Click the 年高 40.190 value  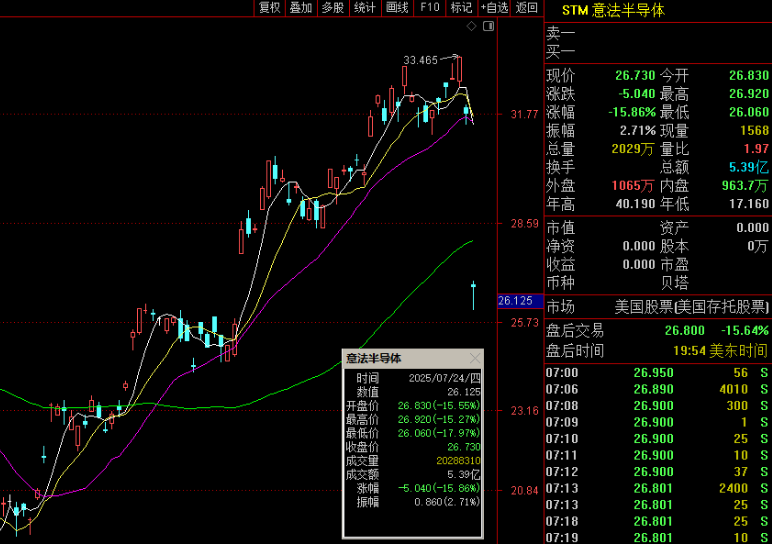[635, 204]
